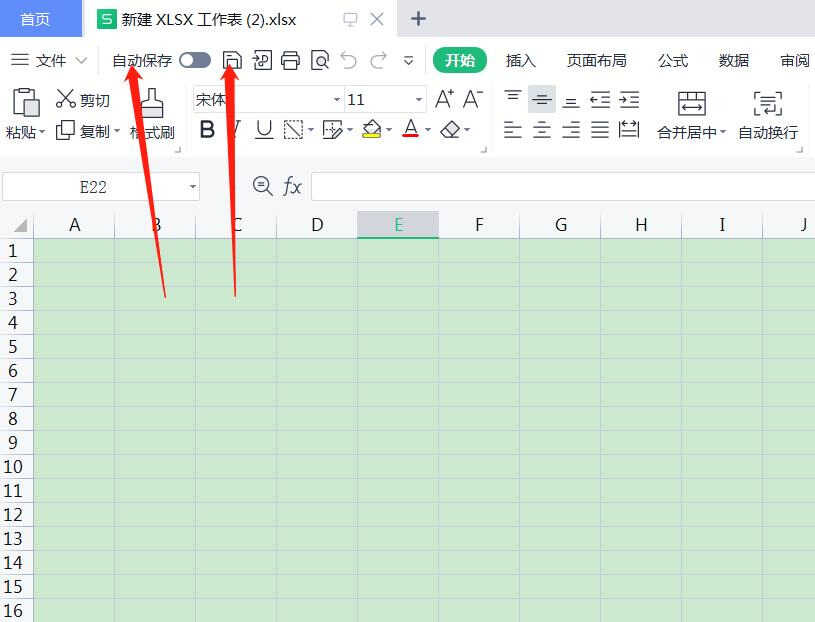Image resolution: width=815 pixels, height=622 pixels.
Task: Click the Select All corner triangle
Action: click(x=20, y=224)
